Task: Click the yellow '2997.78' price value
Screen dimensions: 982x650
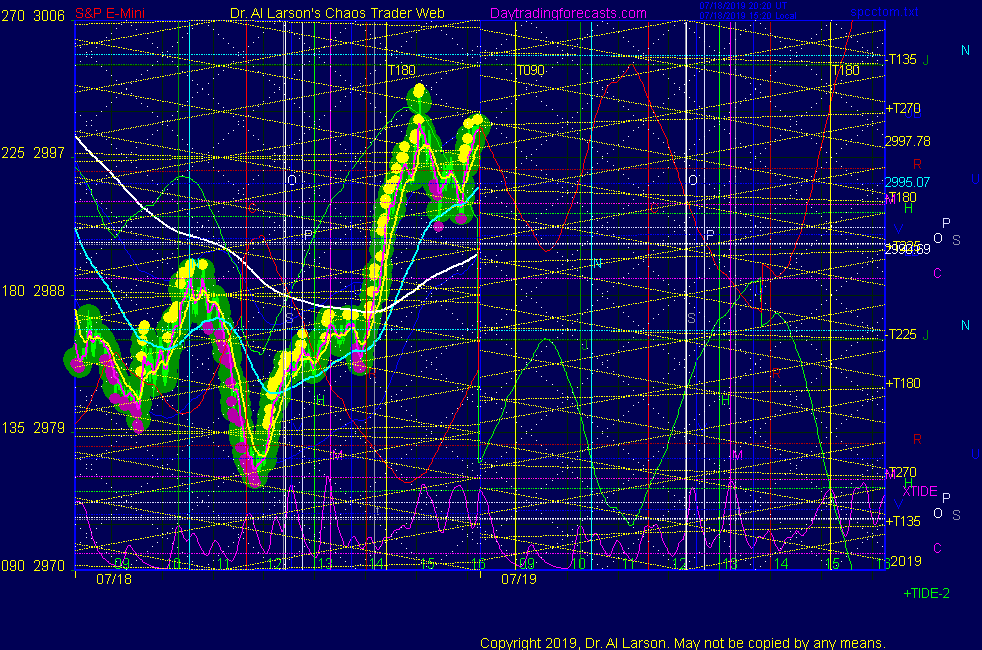Action: click(907, 142)
